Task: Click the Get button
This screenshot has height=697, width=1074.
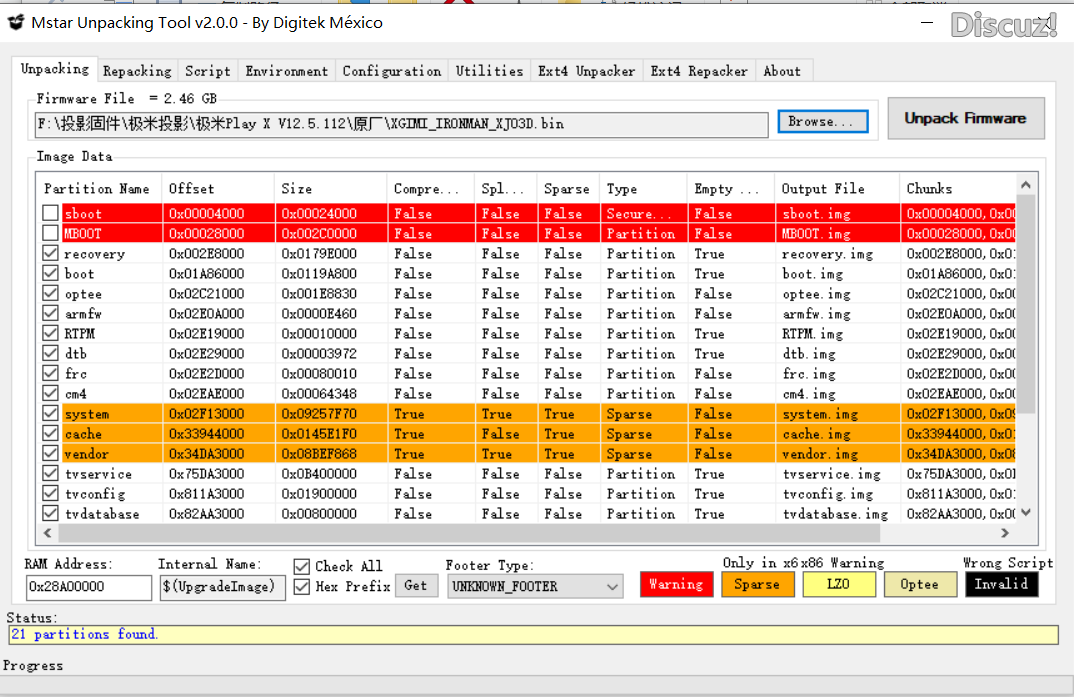Action: point(415,586)
